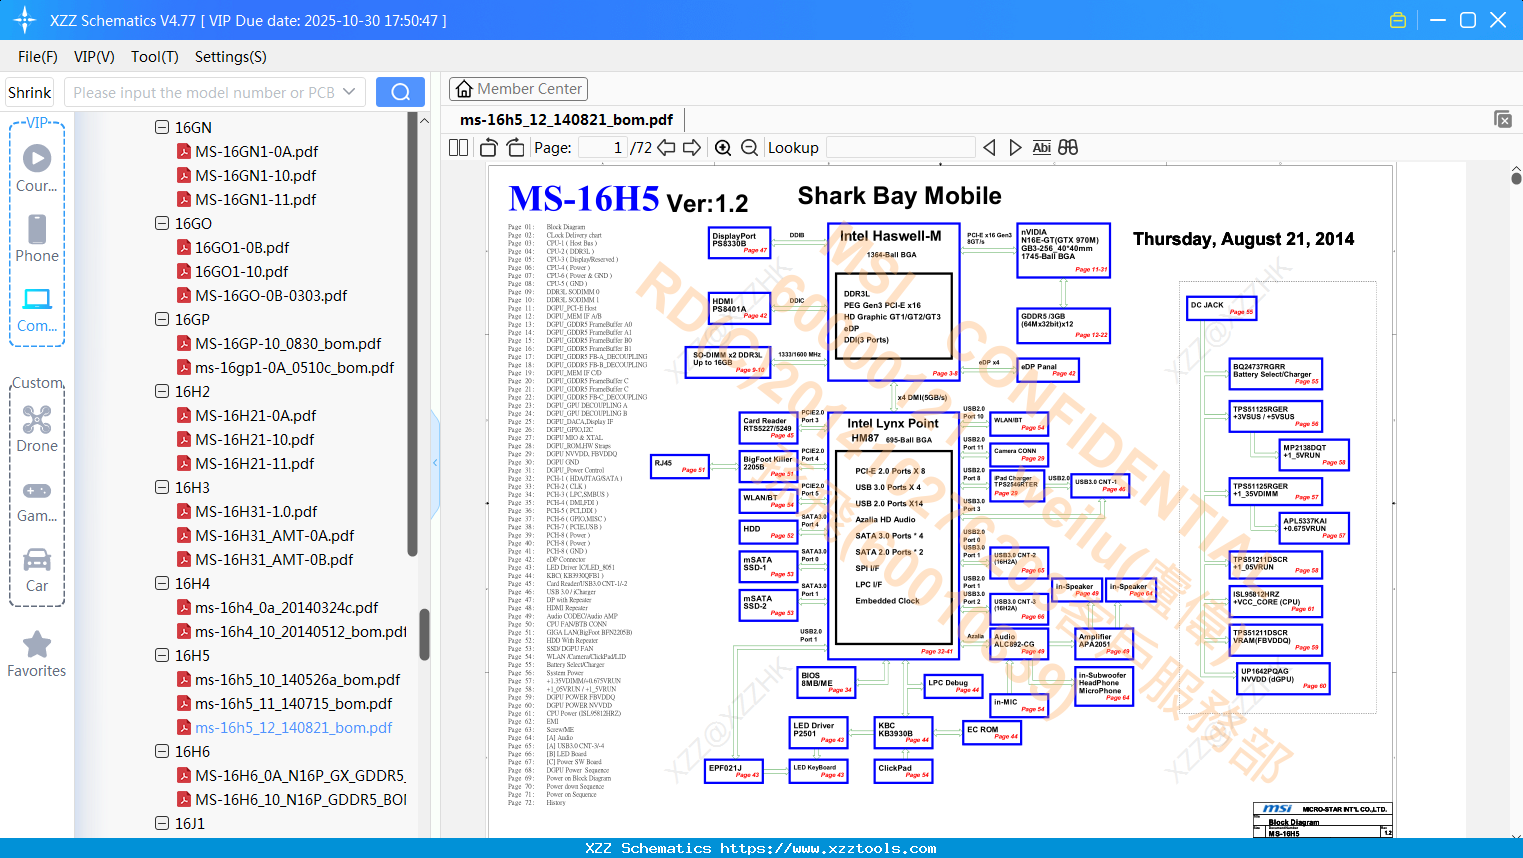Screen dimensions: 1523x858
Task: Open the model number dropdown arrow
Action: tap(349, 92)
